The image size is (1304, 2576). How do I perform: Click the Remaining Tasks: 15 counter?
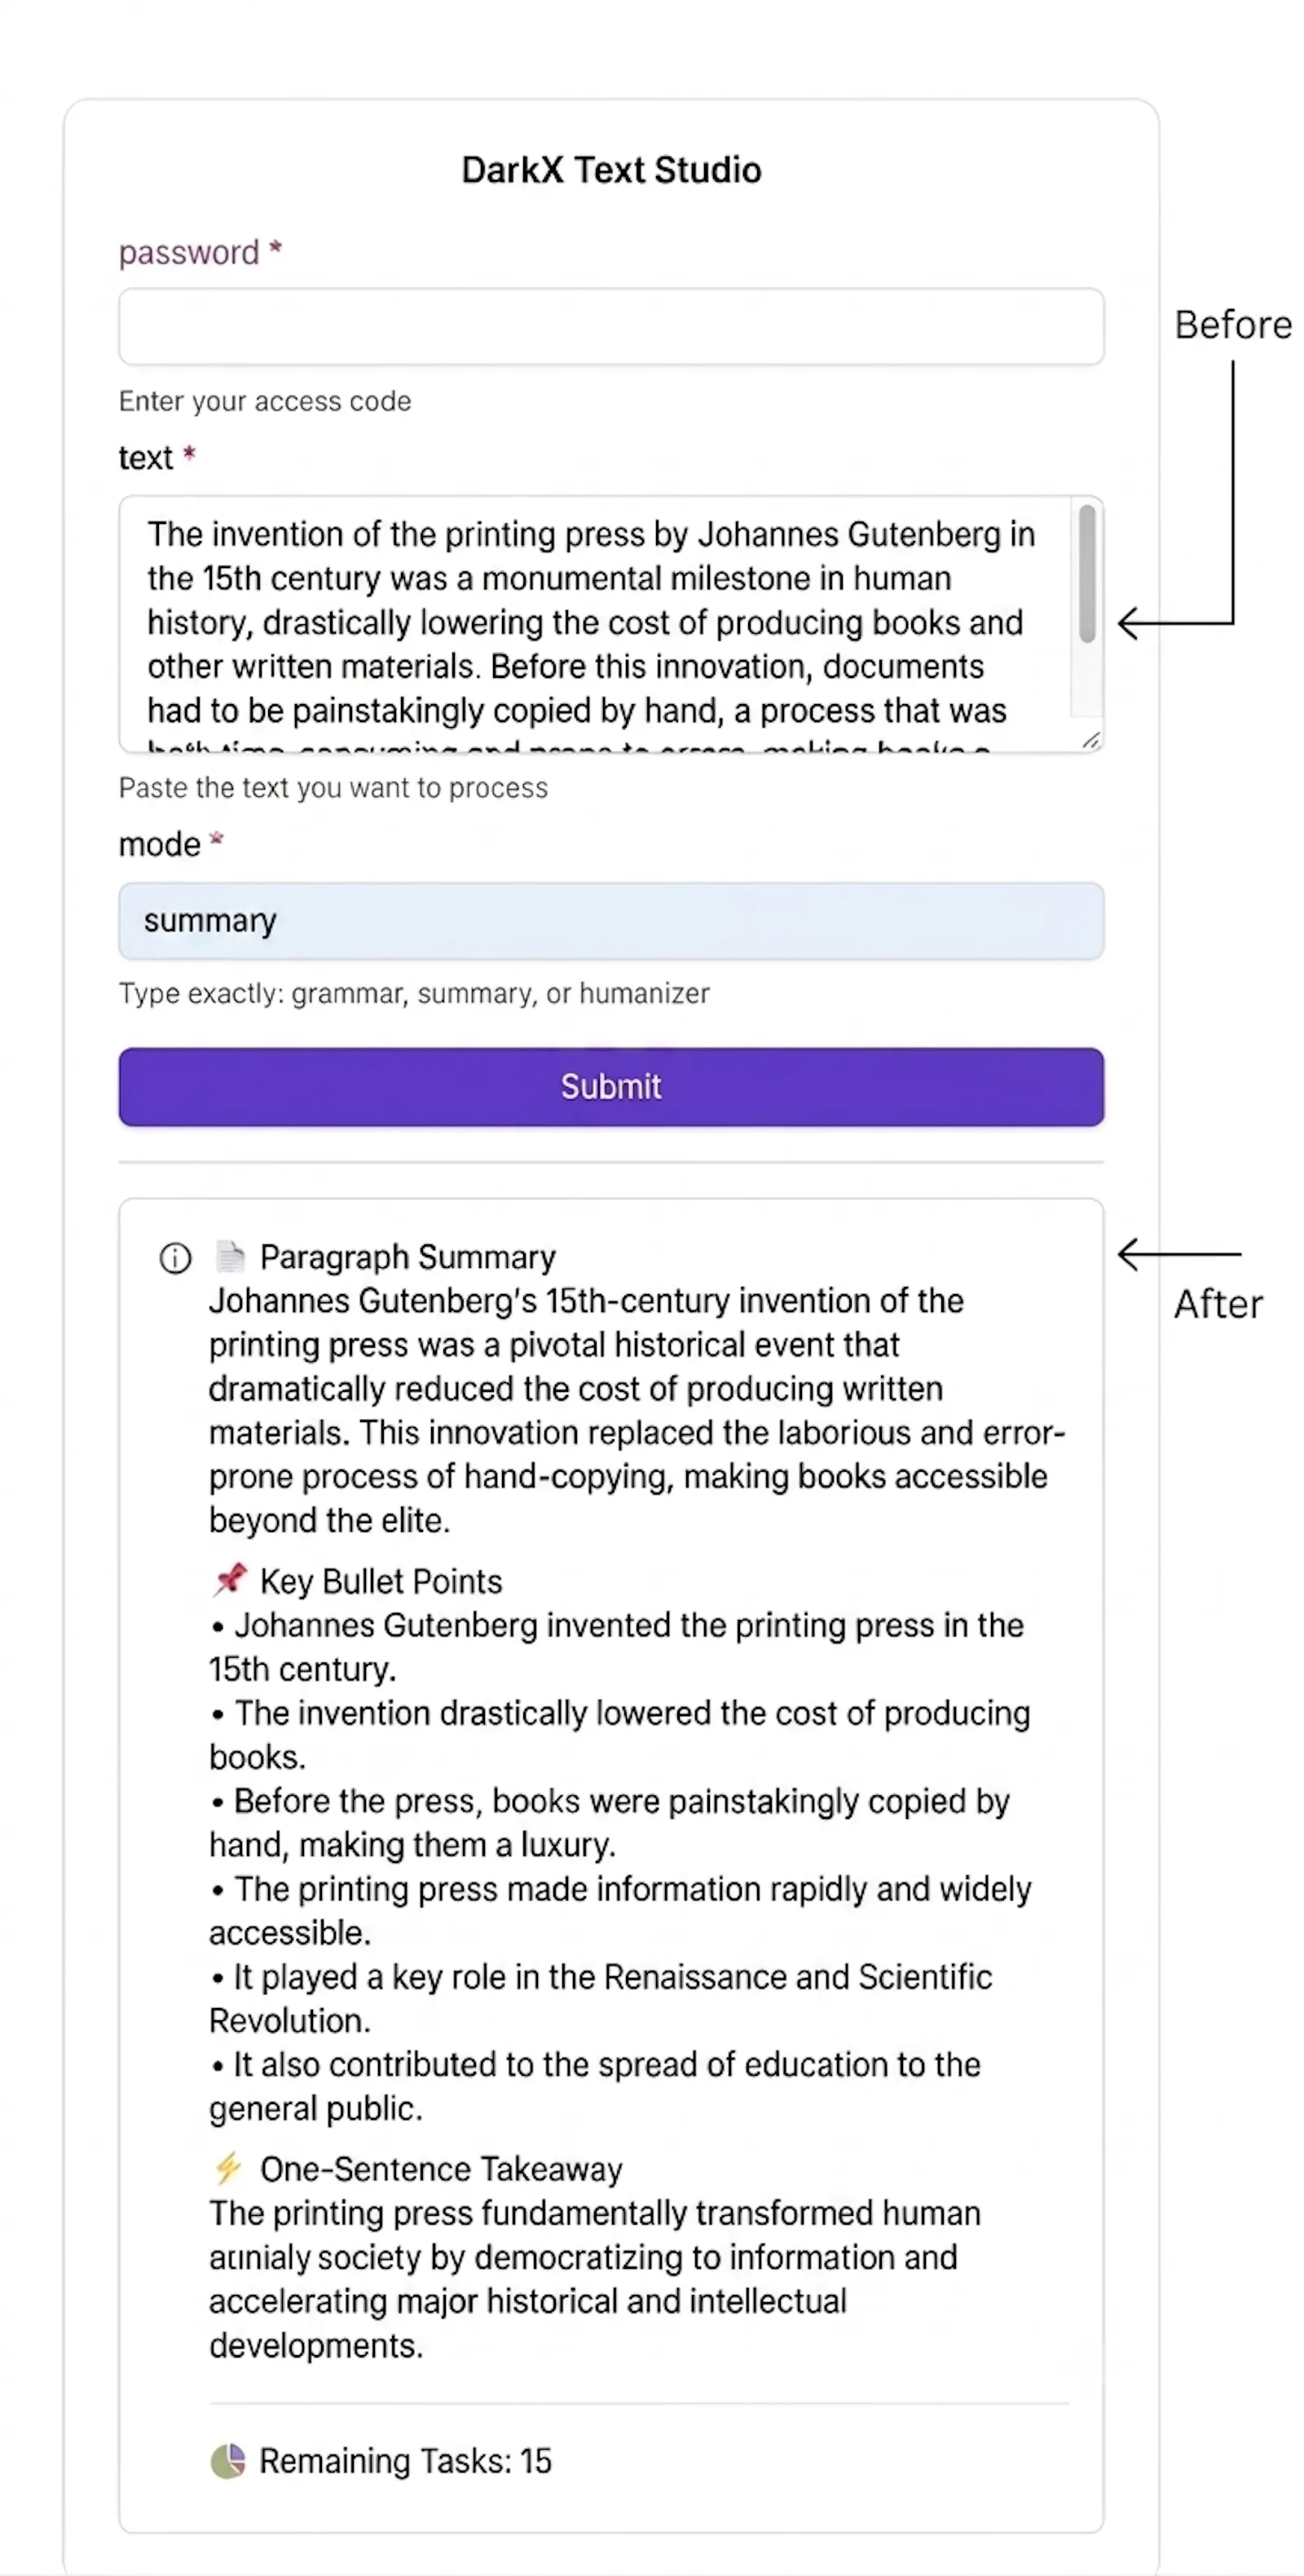click(405, 2461)
